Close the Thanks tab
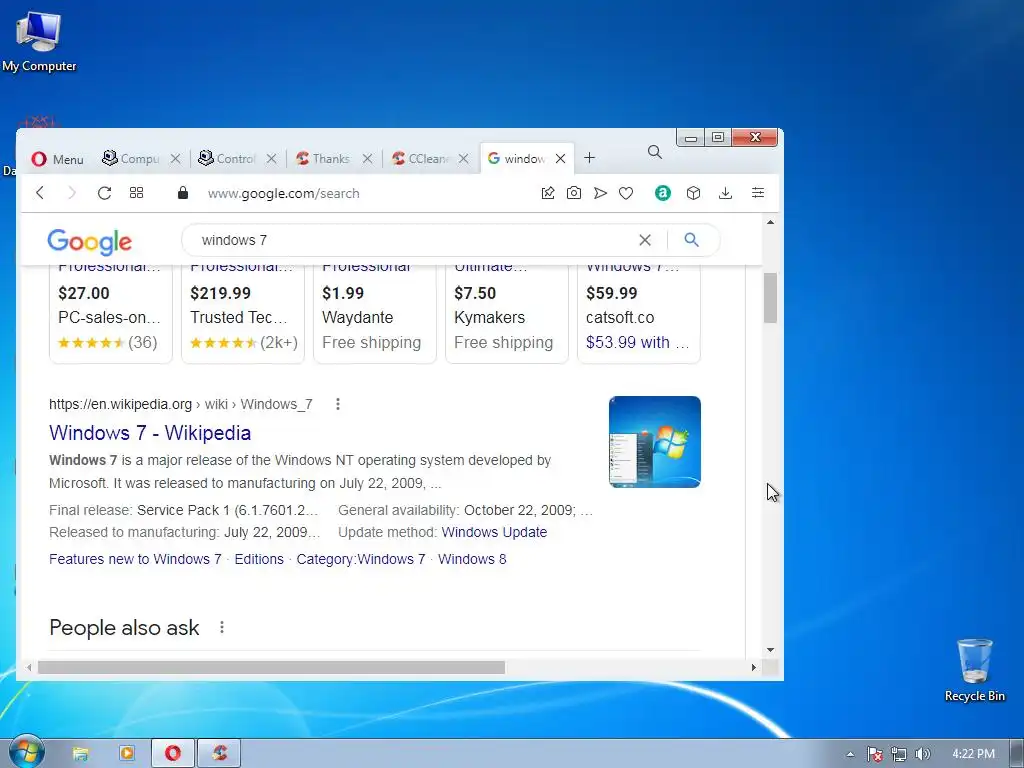Viewport: 1024px width, 768px height. [x=368, y=159]
